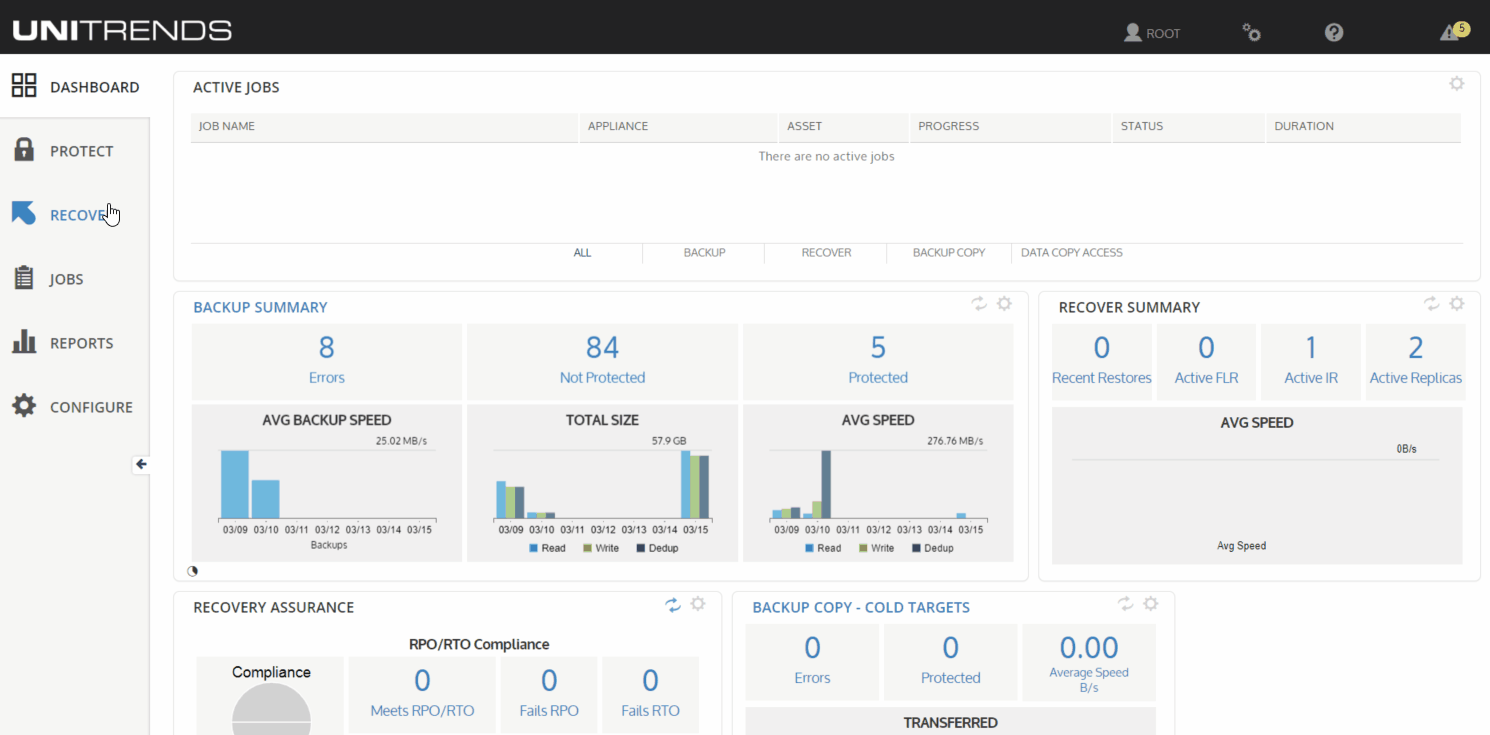
Task: Collapse the sidebar with the arrow button
Action: coord(141,464)
